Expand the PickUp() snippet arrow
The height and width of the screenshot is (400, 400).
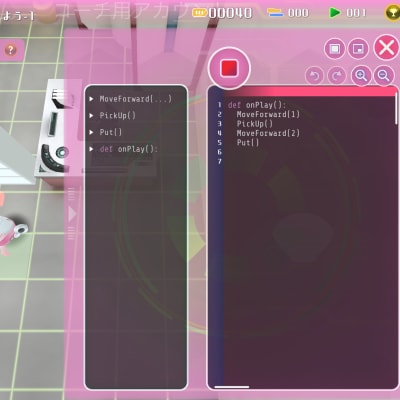(x=91, y=116)
